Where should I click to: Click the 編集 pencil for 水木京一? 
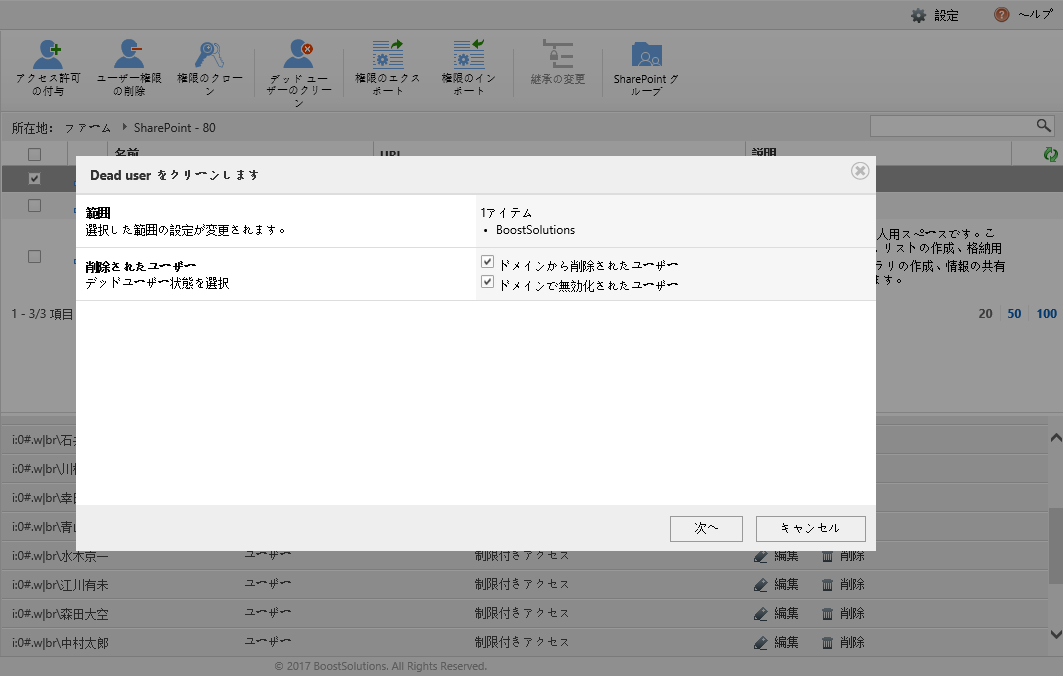761,556
